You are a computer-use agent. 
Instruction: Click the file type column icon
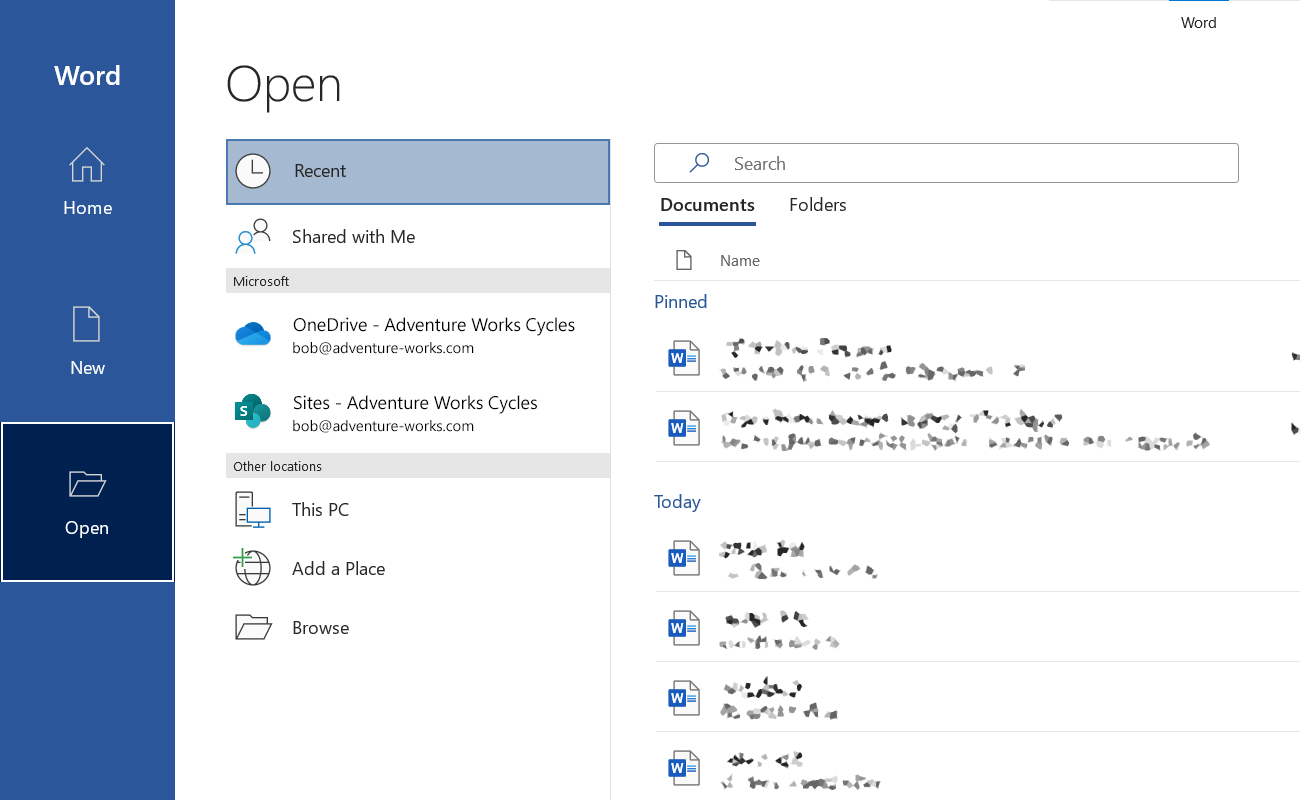[684, 260]
